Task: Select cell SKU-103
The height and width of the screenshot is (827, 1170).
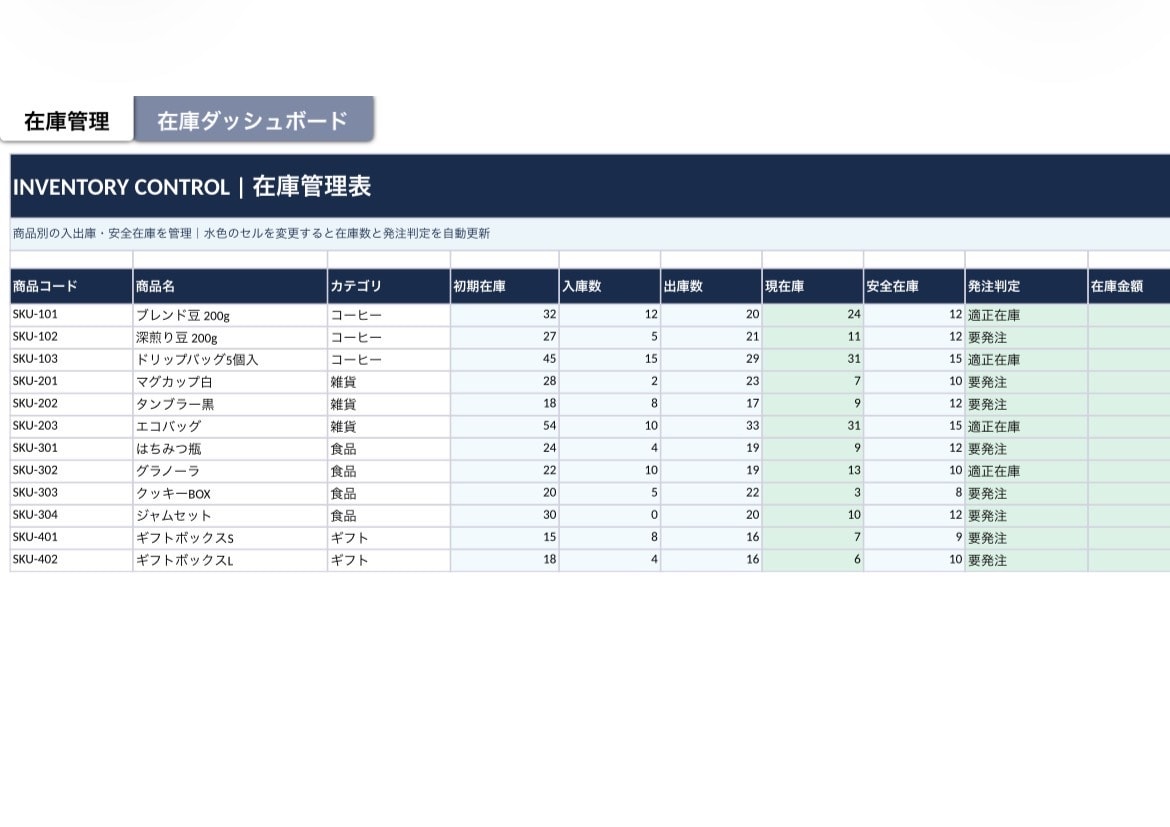Action: [x=72, y=360]
